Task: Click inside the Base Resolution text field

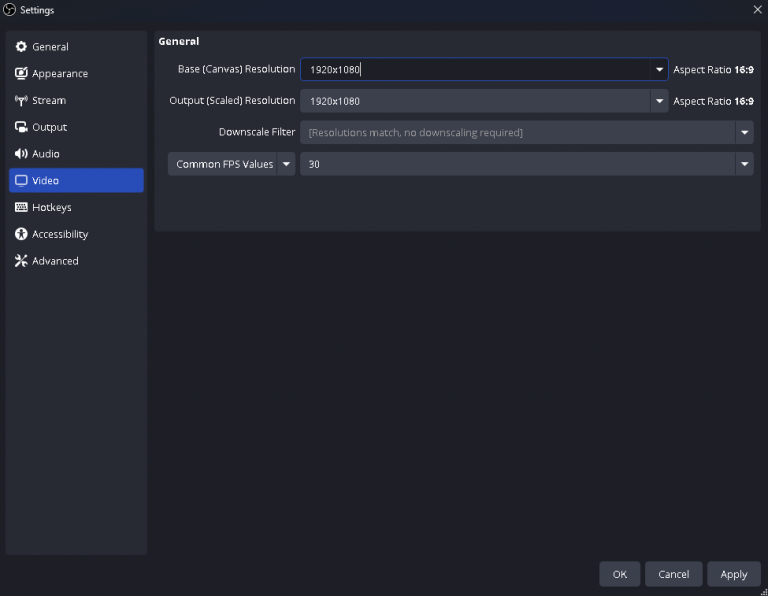Action: (x=475, y=70)
